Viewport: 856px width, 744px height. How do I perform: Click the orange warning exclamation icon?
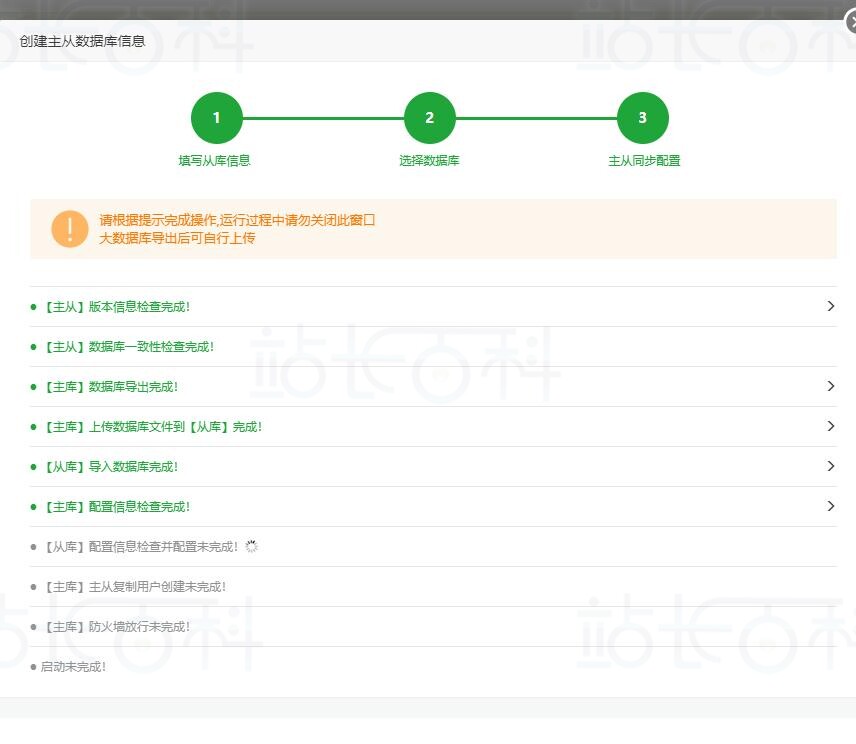pos(69,229)
